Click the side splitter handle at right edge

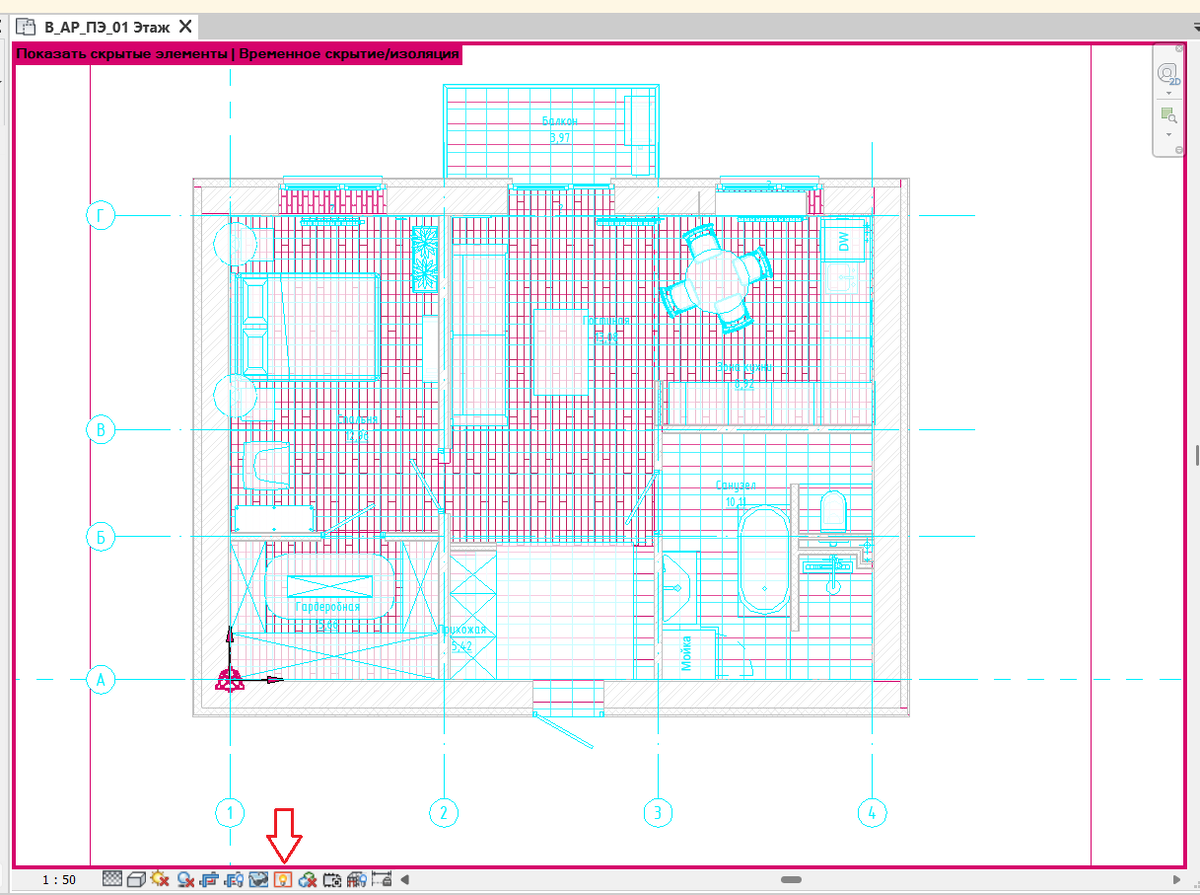[x=1196, y=455]
